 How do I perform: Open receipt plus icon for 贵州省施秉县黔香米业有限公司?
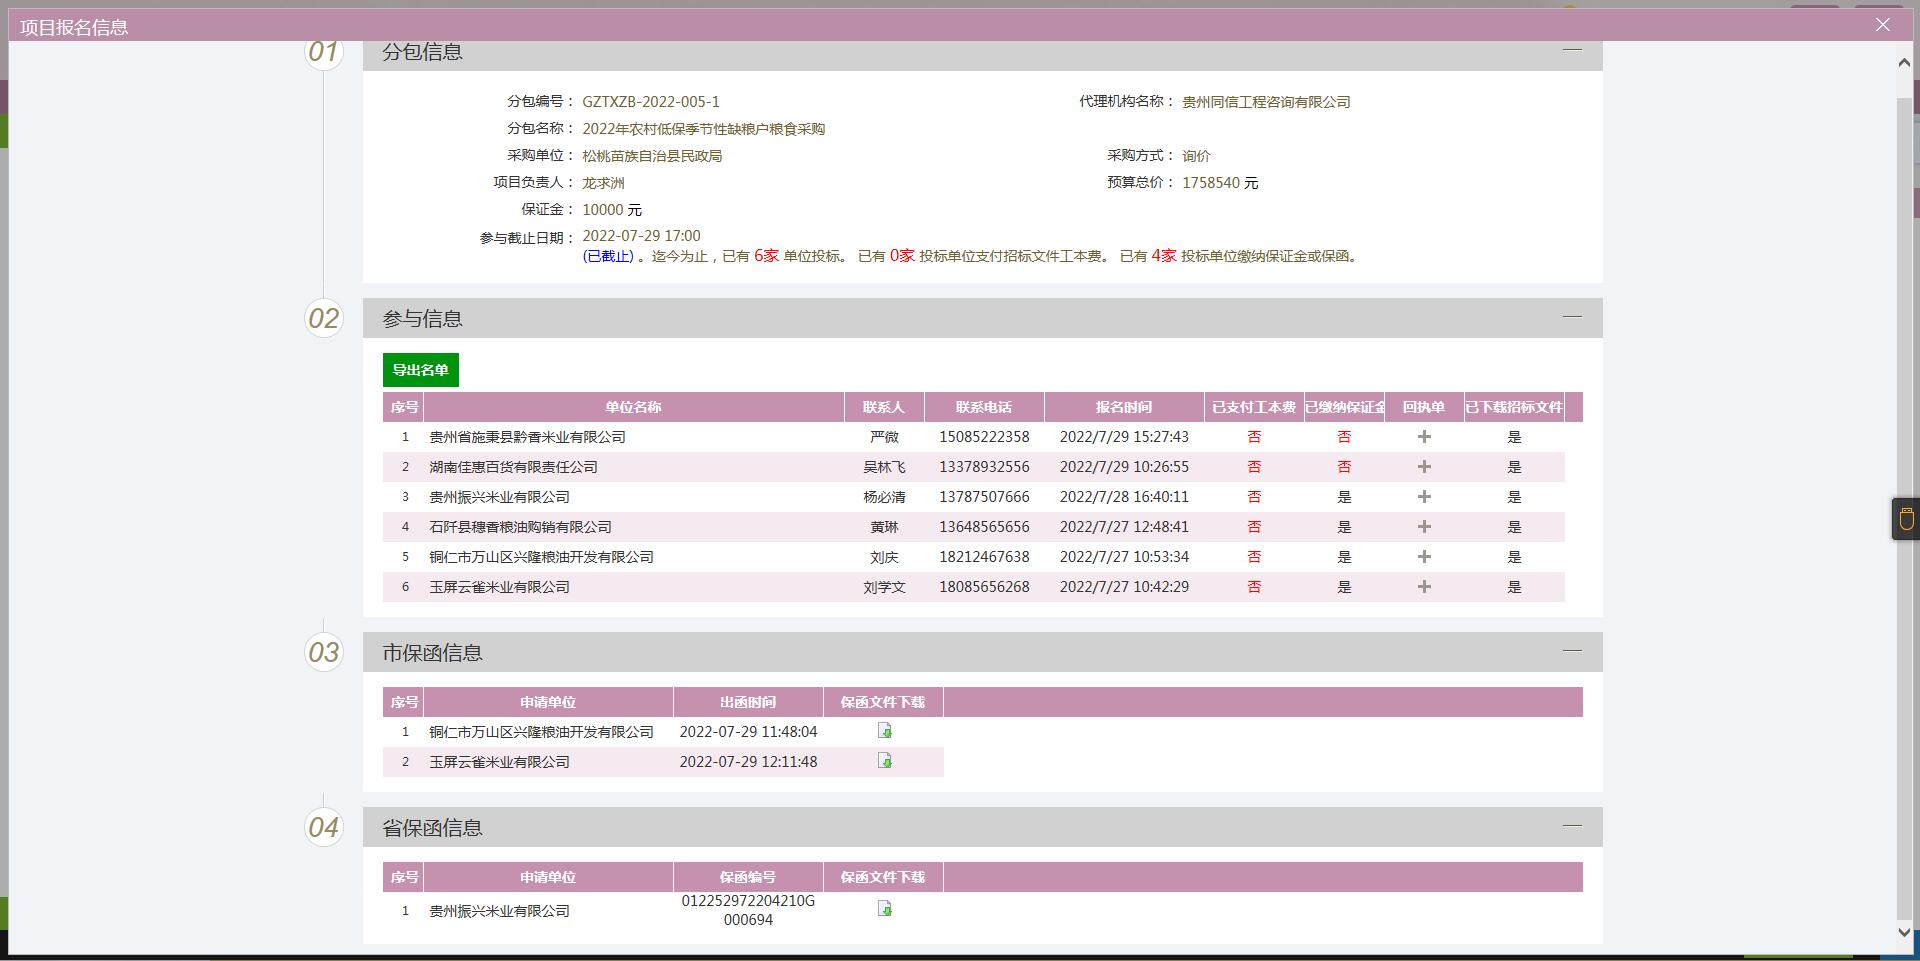(x=1424, y=437)
